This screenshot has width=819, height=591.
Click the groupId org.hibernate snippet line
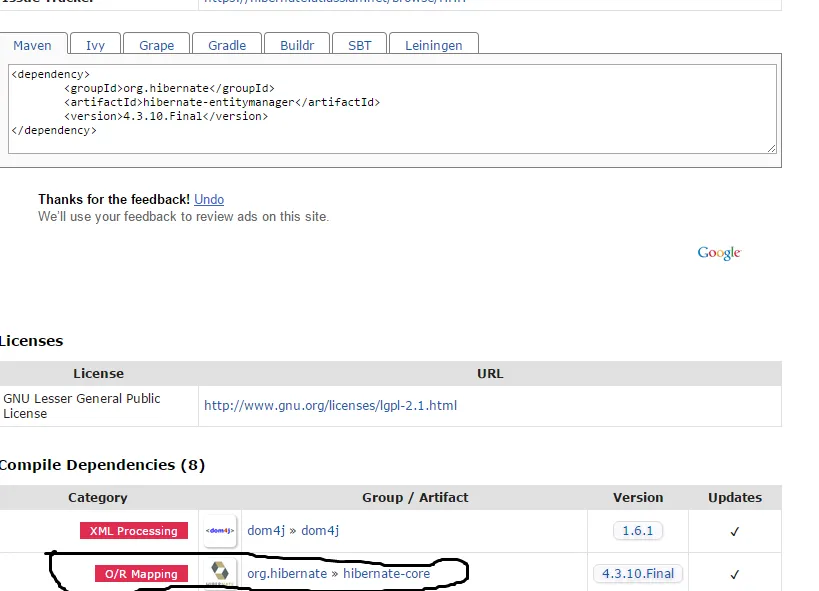[x=169, y=88]
